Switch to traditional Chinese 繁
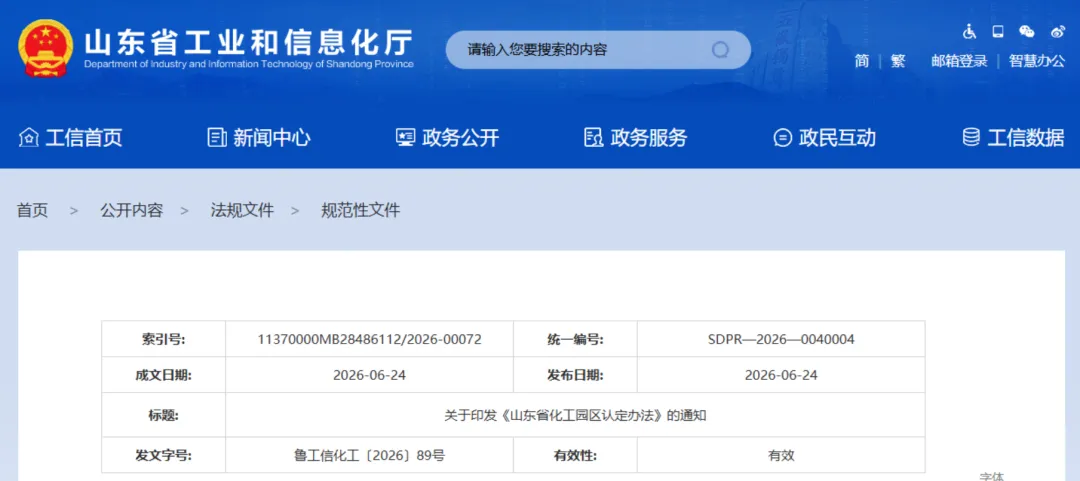1080x481 pixels. 897,61
